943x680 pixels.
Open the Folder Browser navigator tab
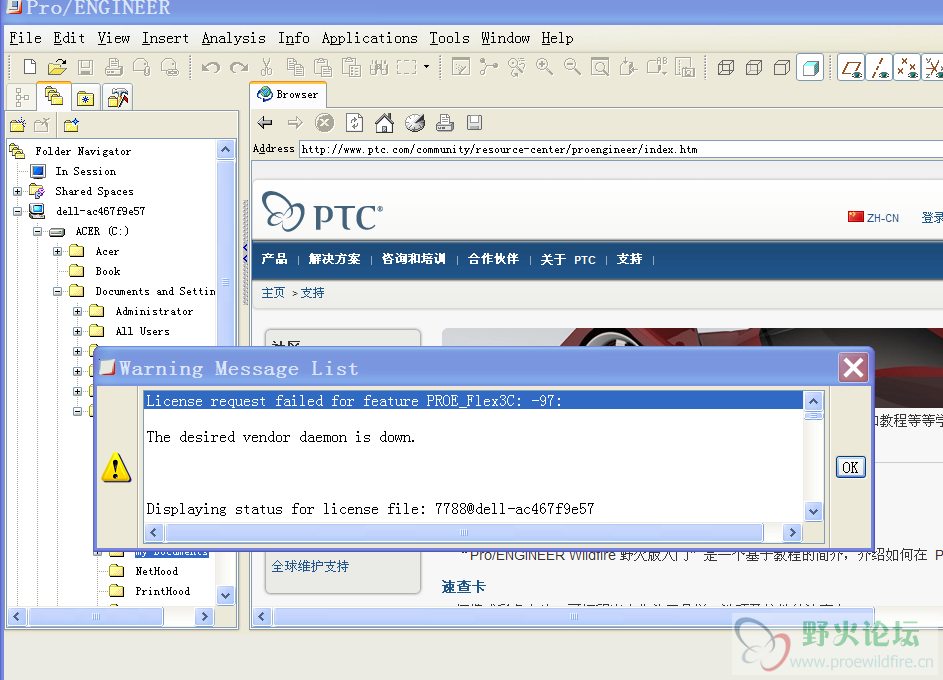coord(54,96)
